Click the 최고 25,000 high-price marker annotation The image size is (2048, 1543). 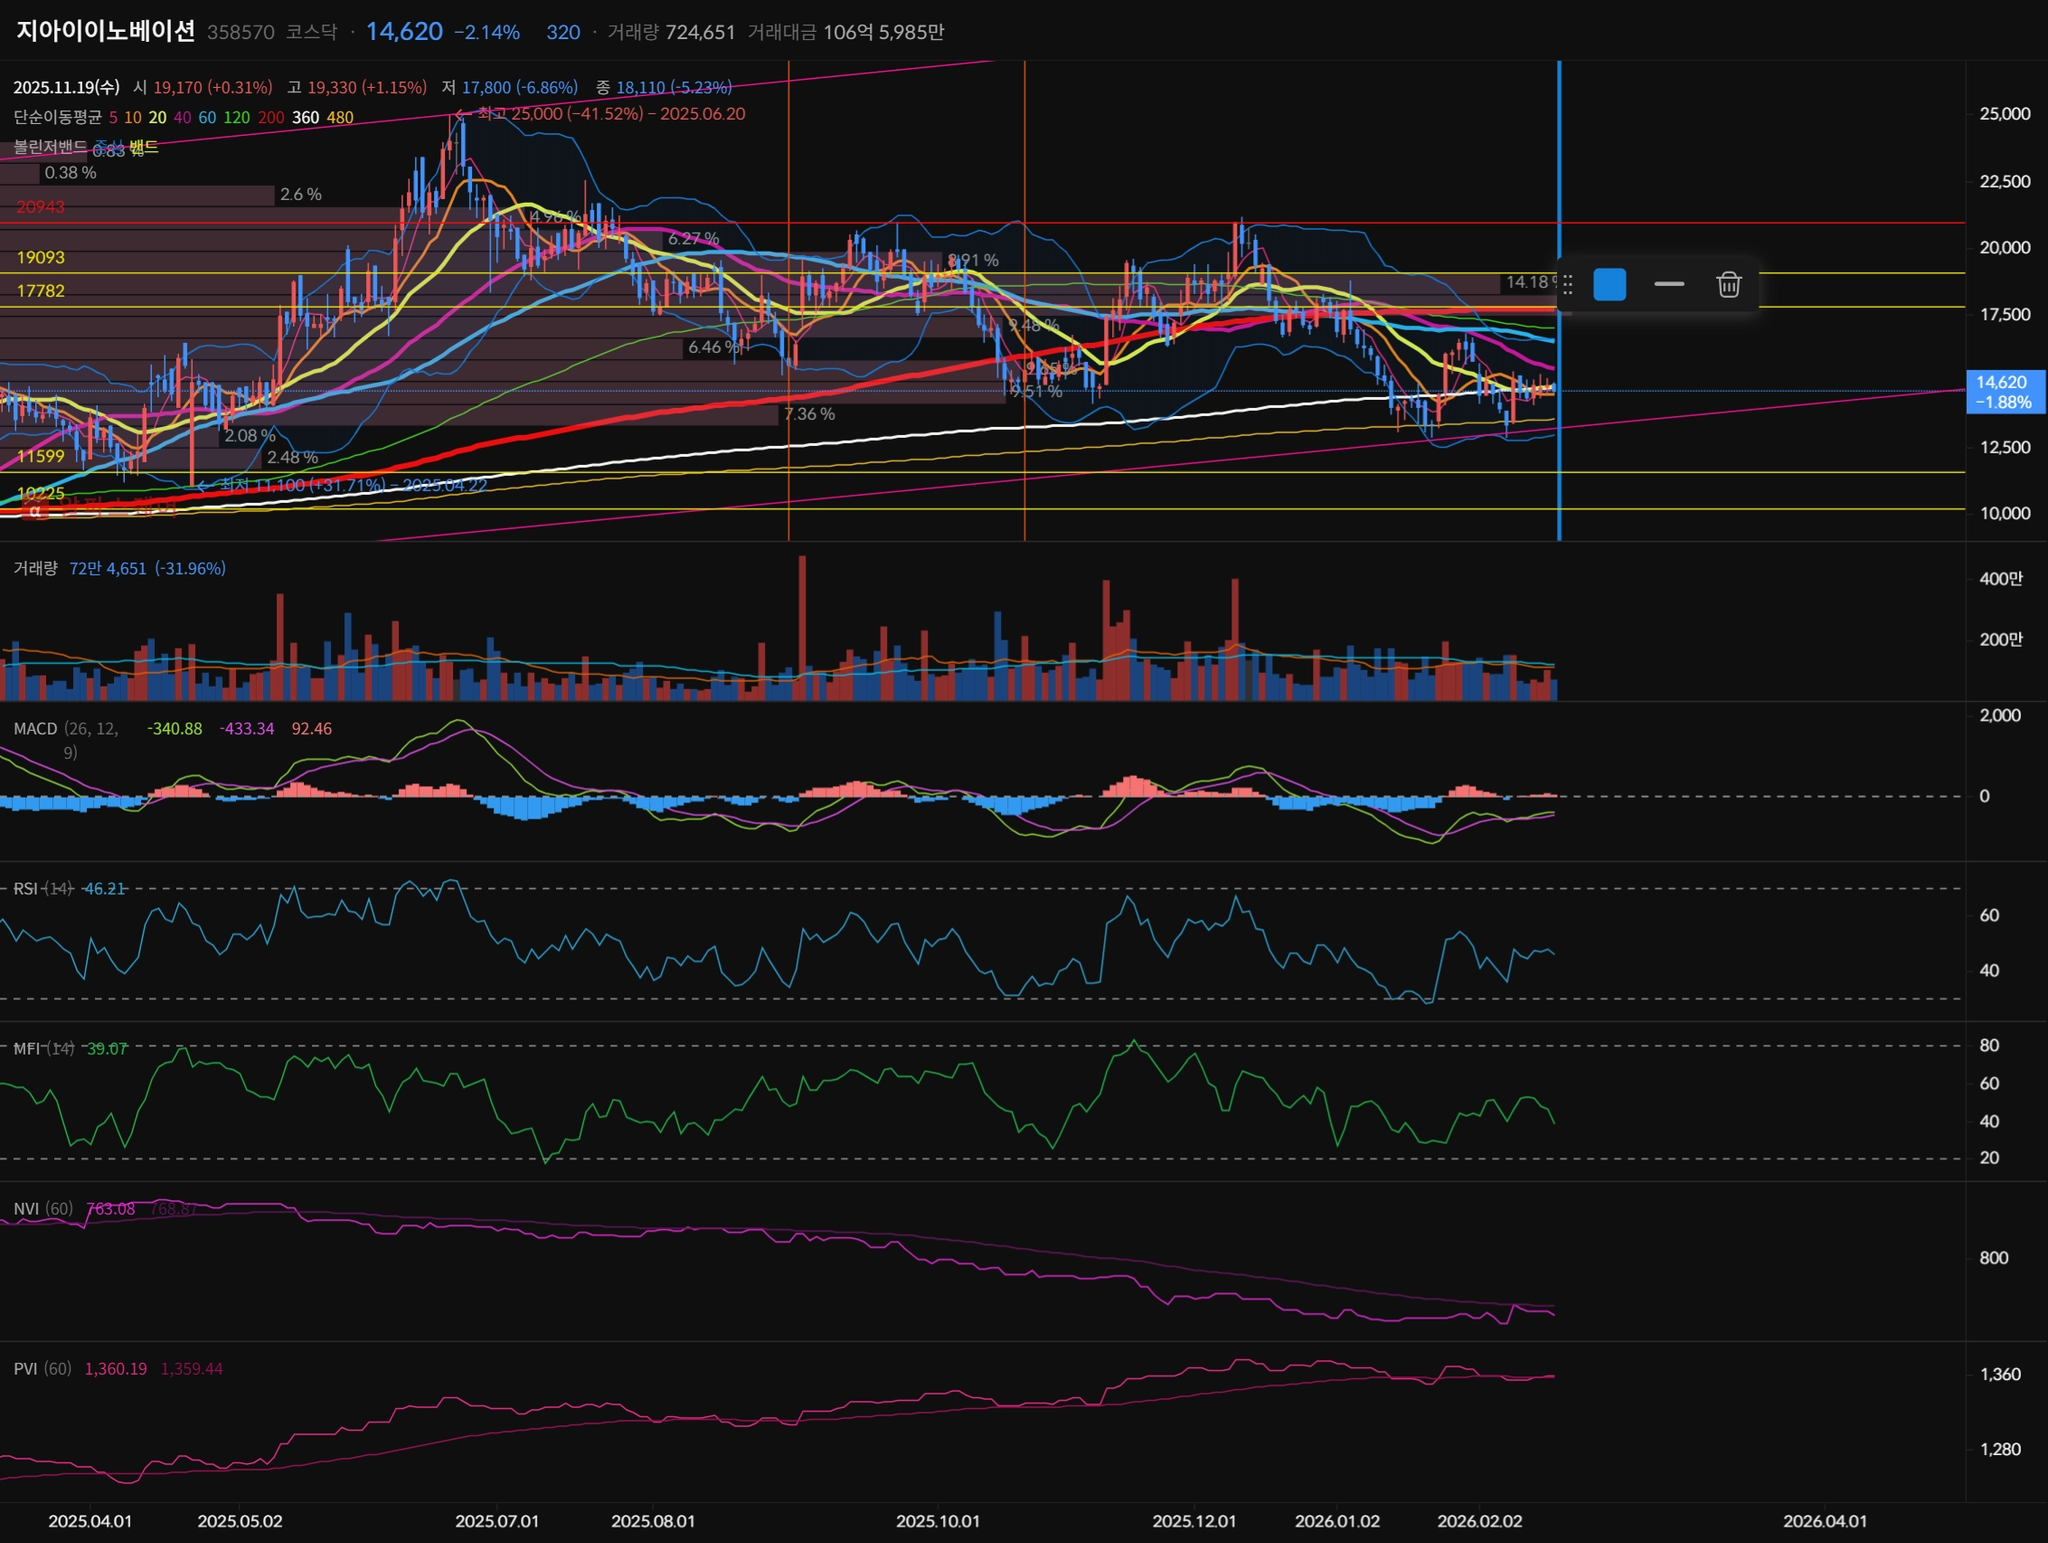610,114
